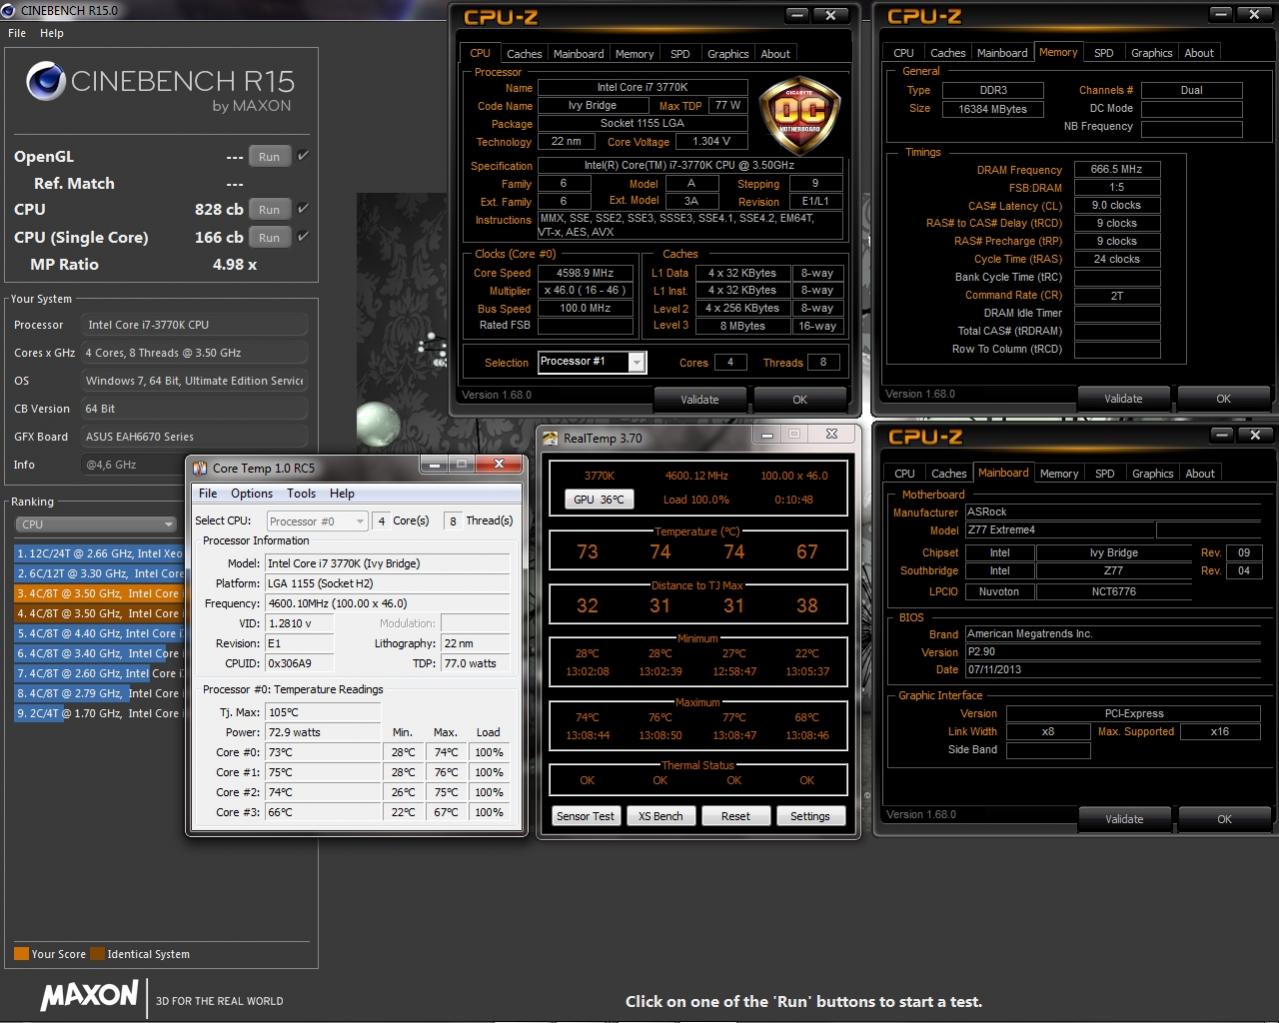Image resolution: width=1279 pixels, height=1023 pixels.
Task: Open the File menu in Cinebench
Action: (17, 33)
